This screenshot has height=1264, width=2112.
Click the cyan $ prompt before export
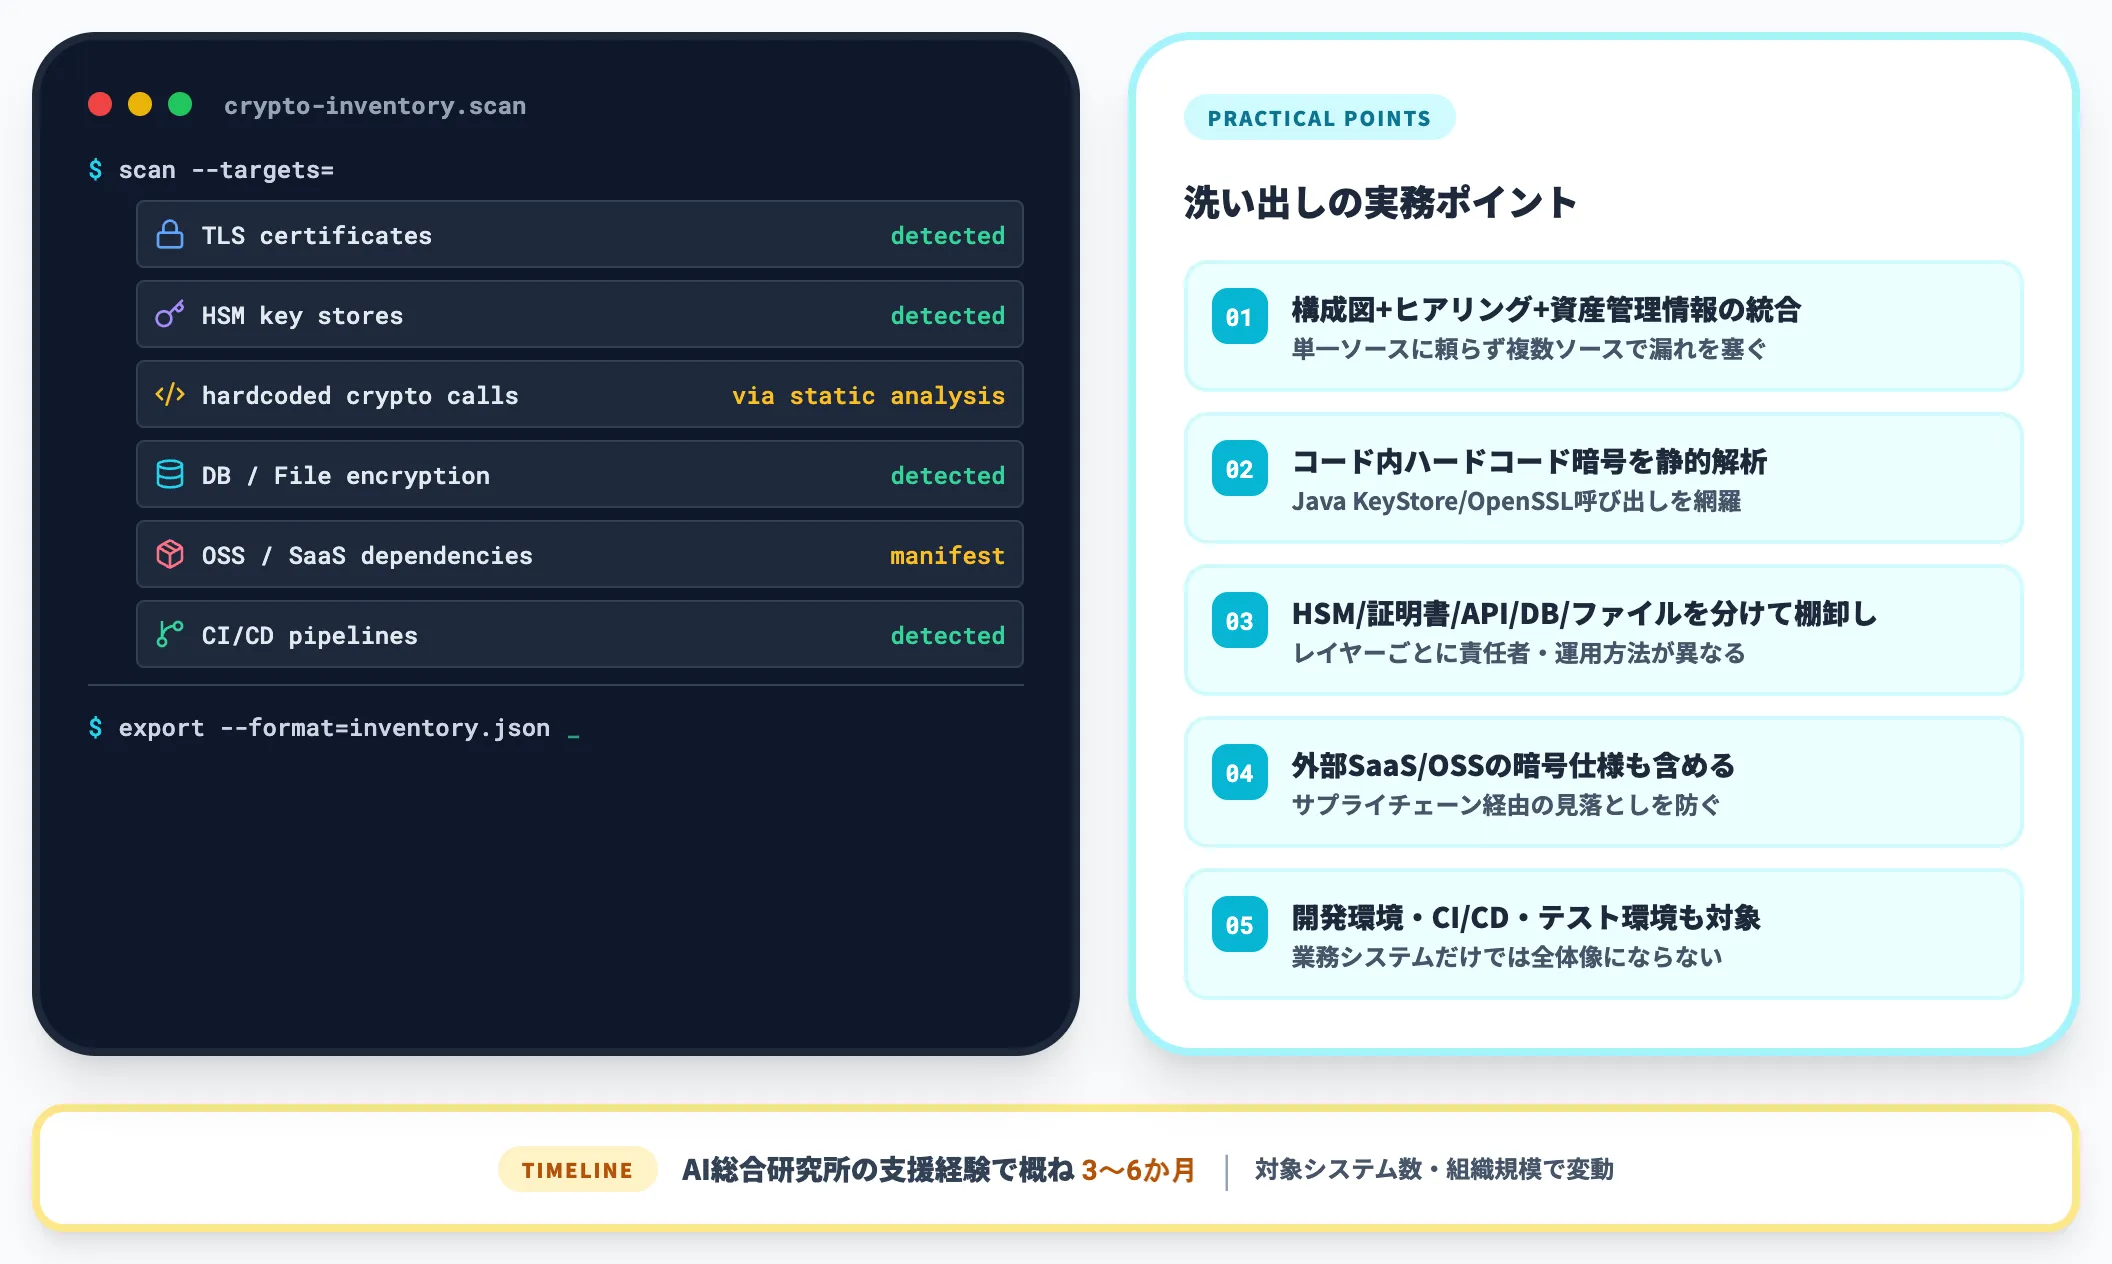[95, 728]
